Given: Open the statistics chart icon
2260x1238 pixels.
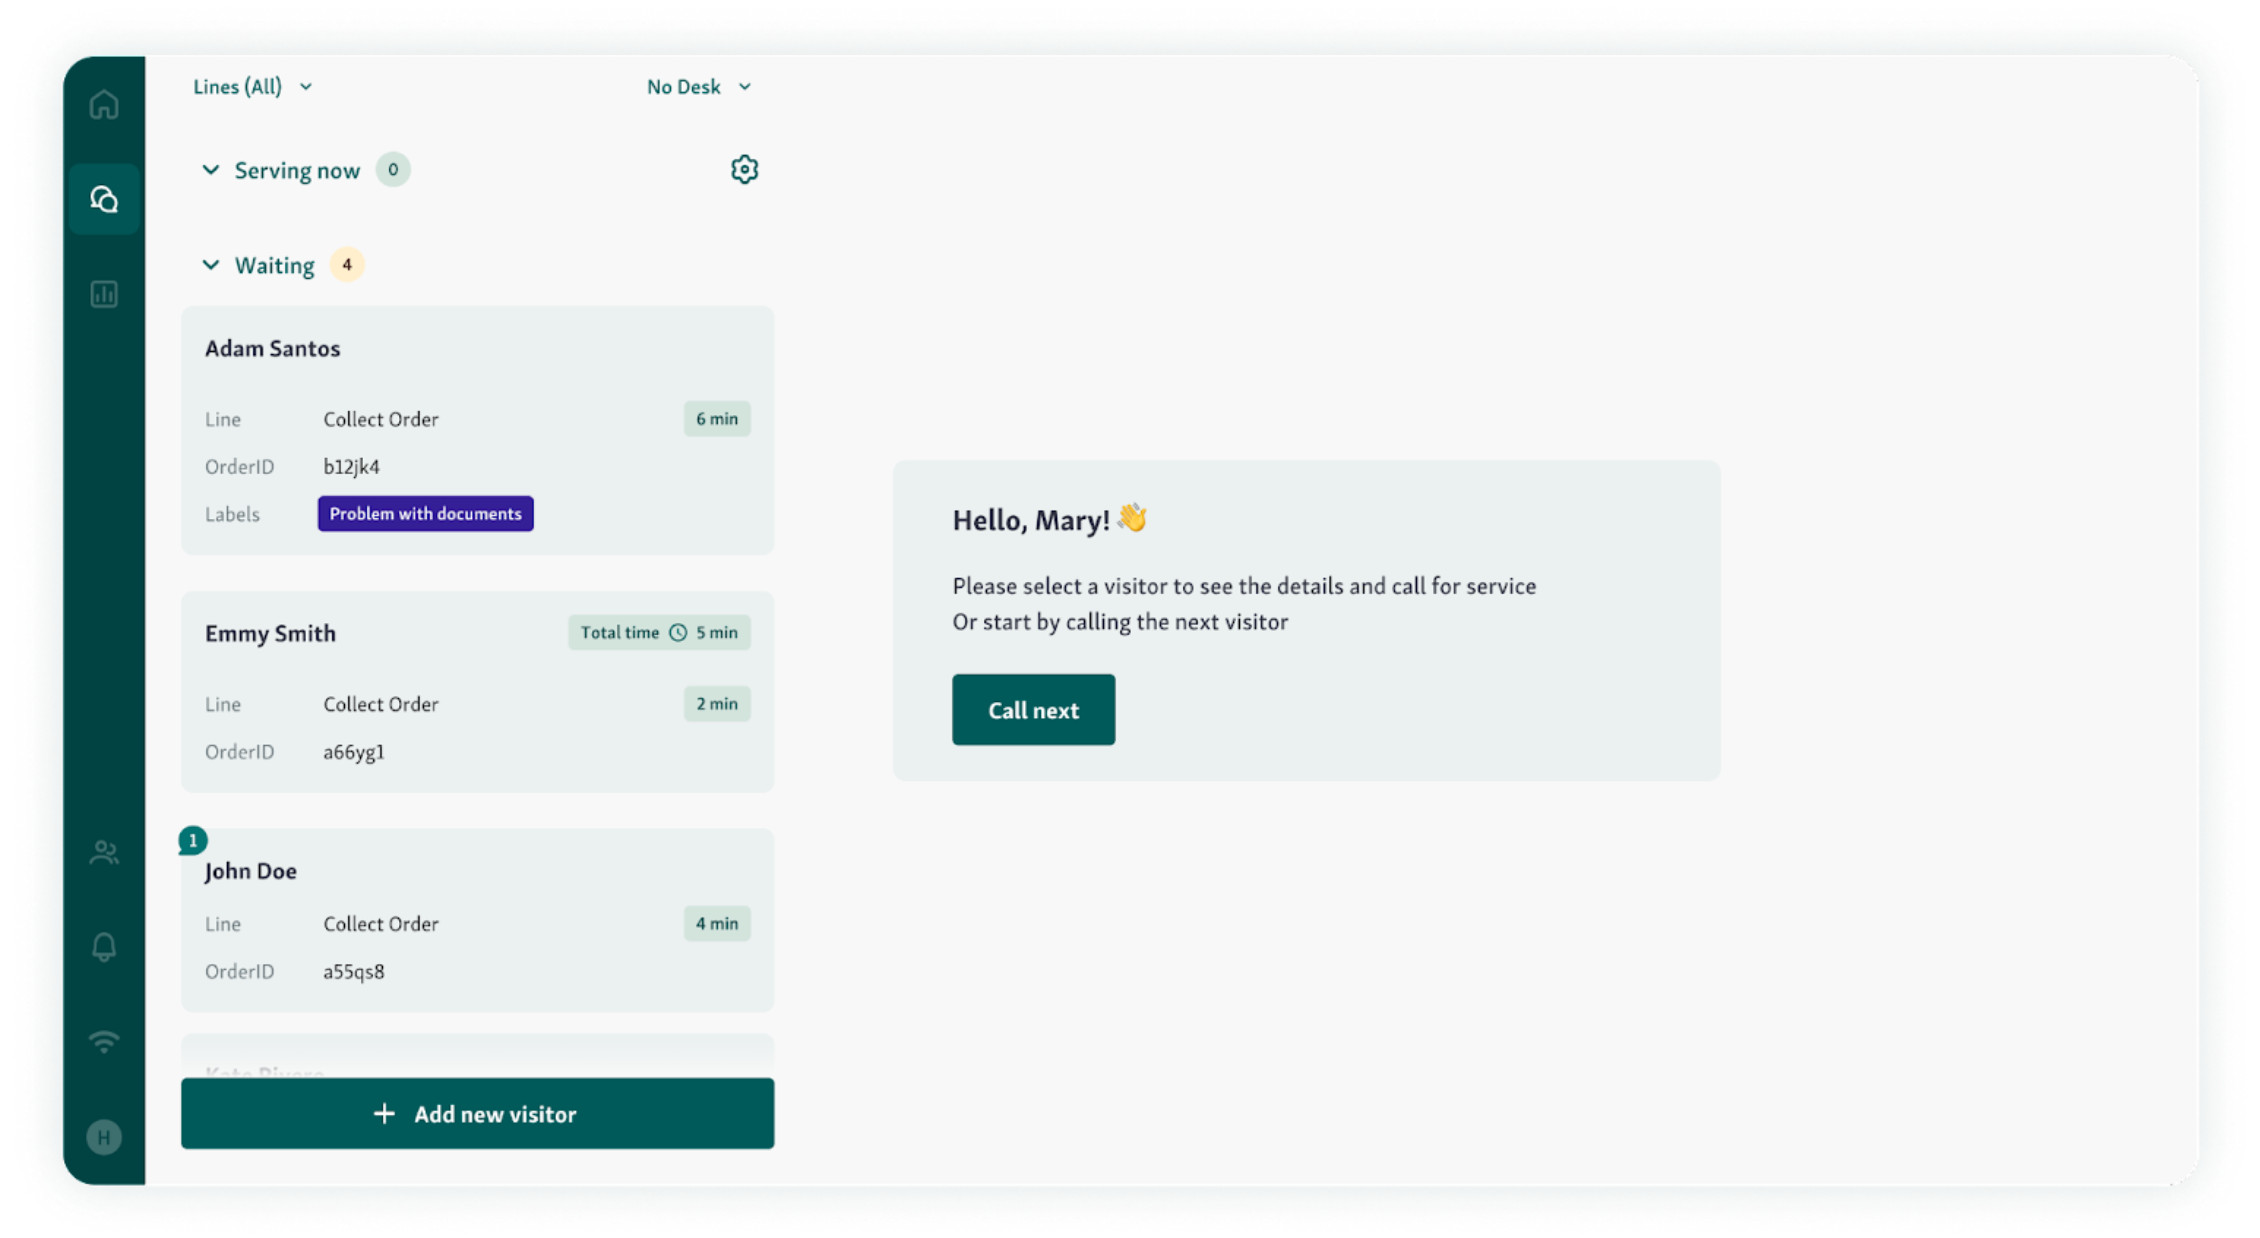Looking at the screenshot, I should pyautogui.click(x=104, y=294).
